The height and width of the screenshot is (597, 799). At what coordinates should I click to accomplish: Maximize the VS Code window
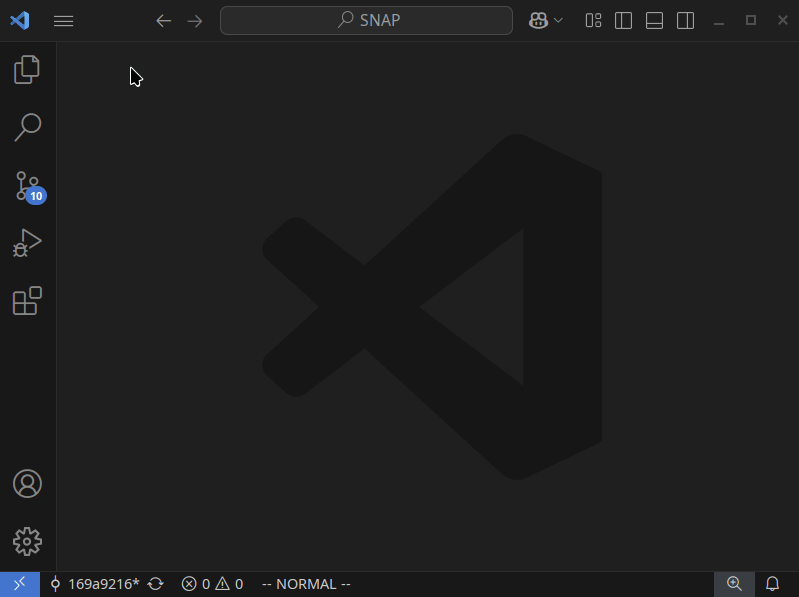coord(751,20)
